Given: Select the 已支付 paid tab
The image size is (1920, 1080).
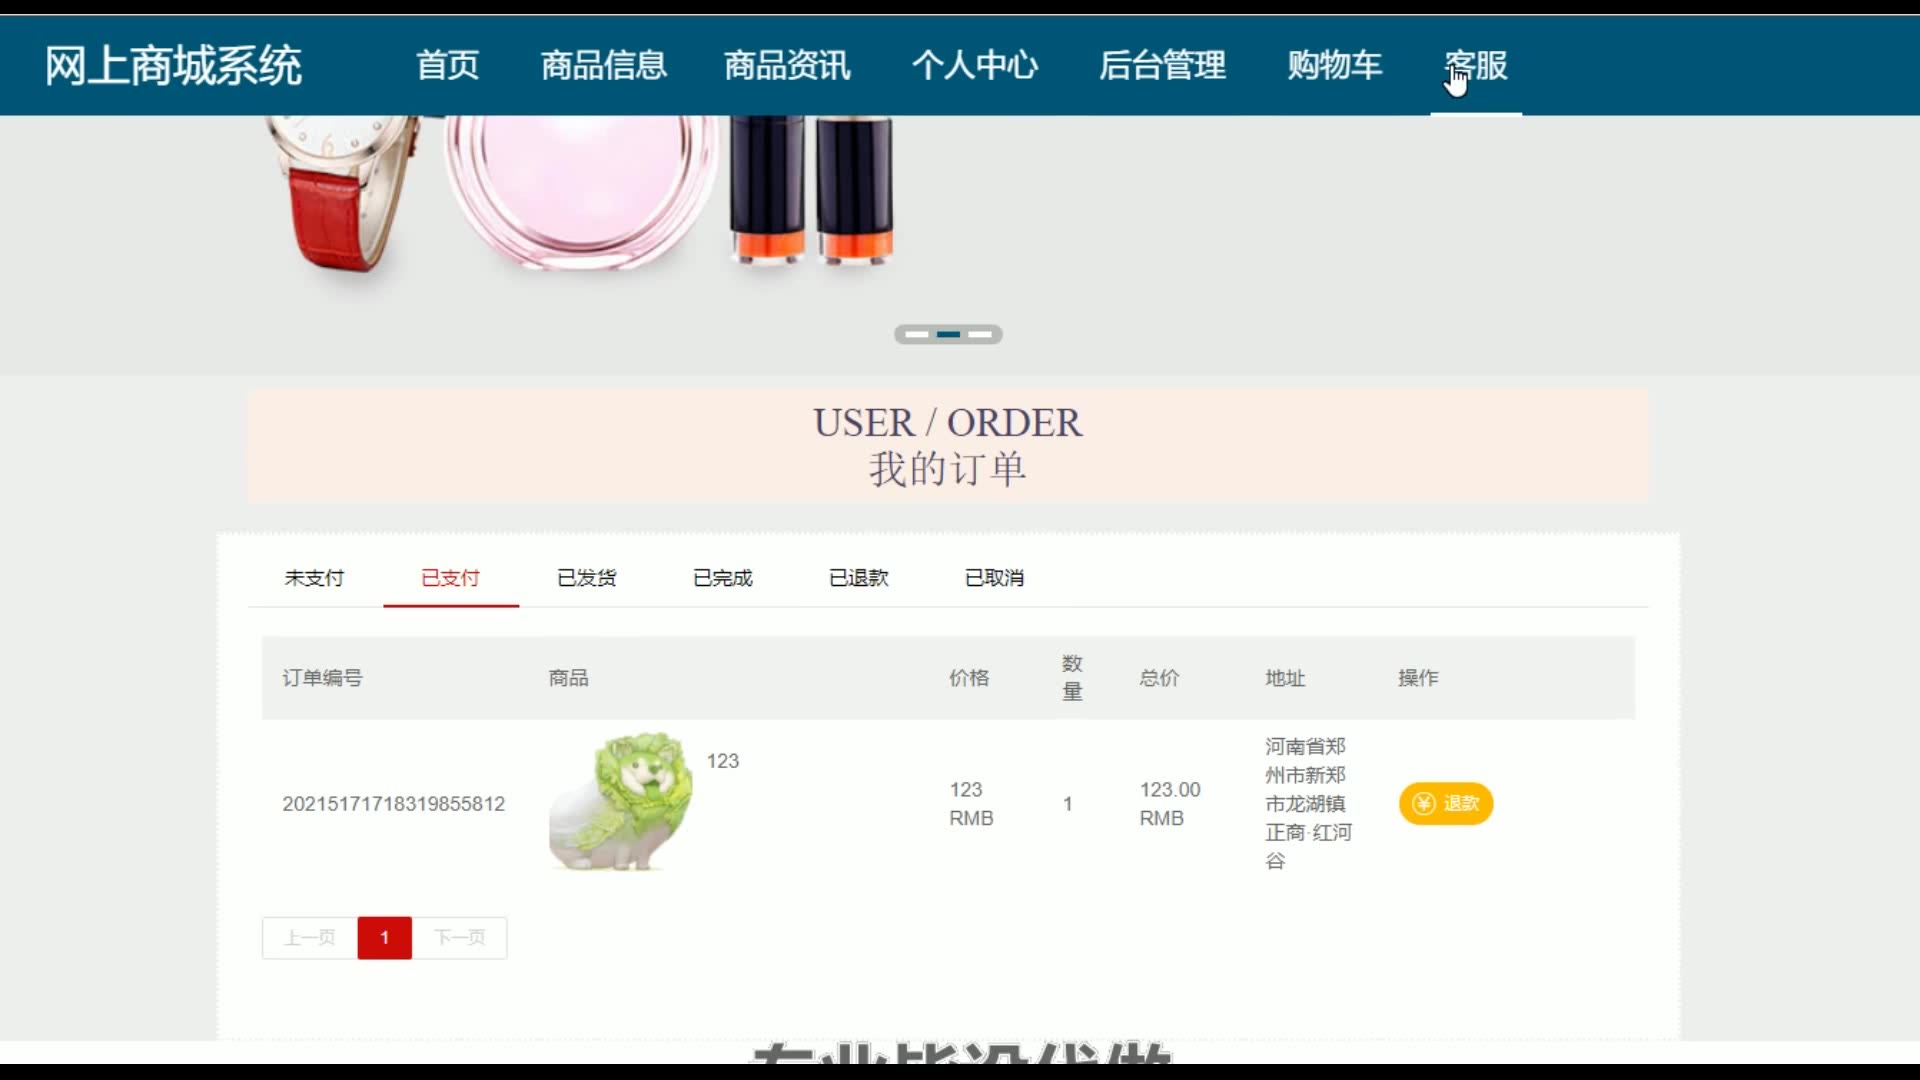Looking at the screenshot, I should tap(450, 578).
